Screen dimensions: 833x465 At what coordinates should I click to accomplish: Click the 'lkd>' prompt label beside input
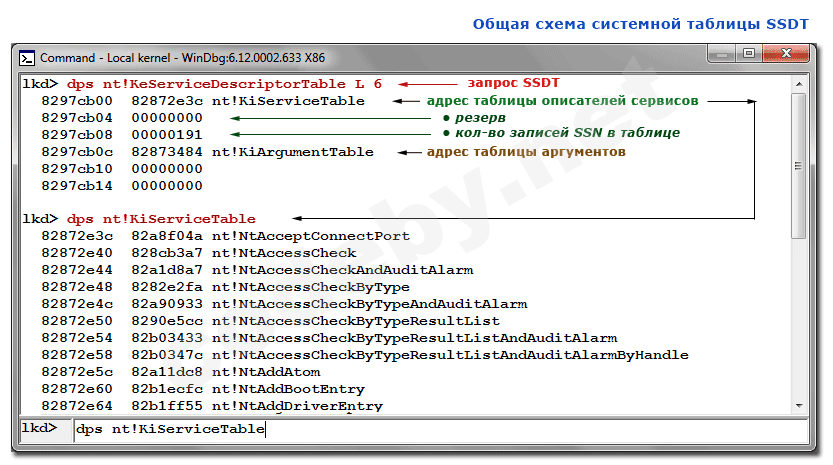click(x=39, y=428)
